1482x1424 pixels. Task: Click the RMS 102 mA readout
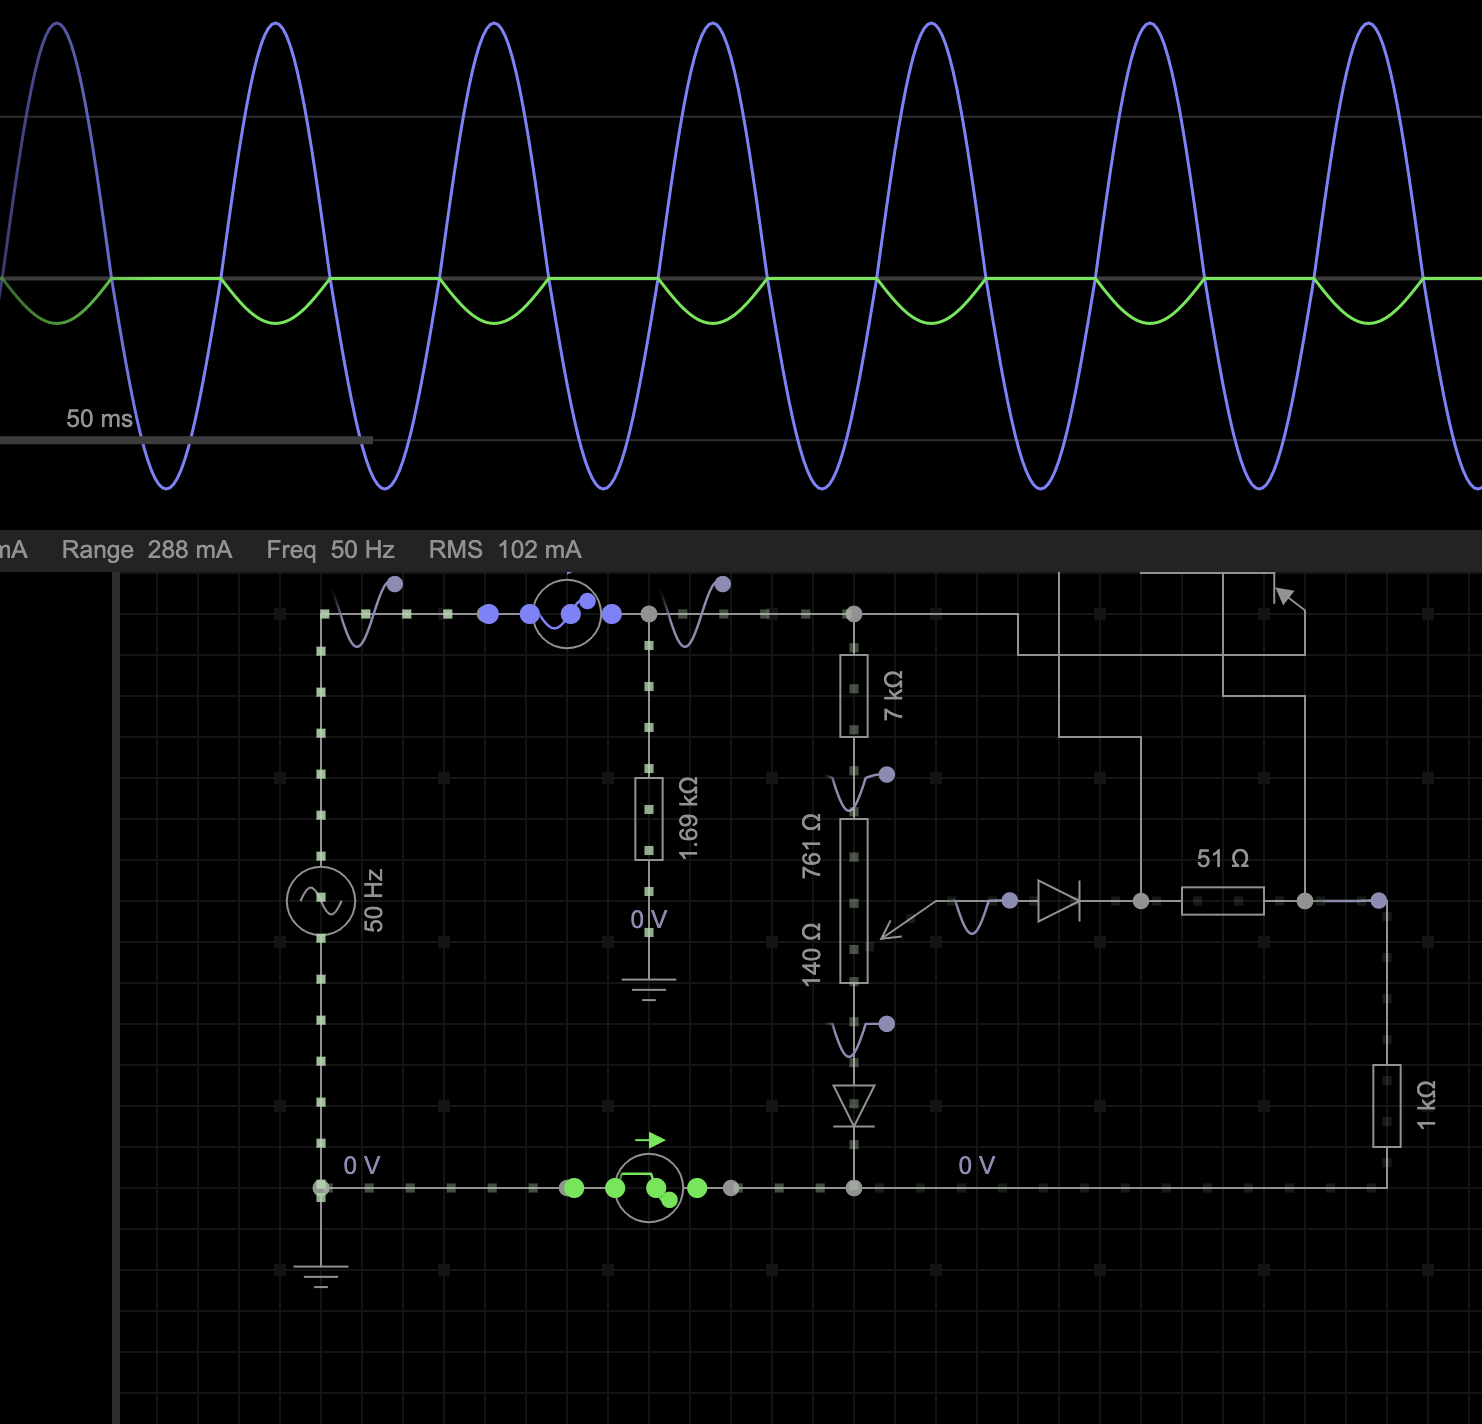click(504, 550)
